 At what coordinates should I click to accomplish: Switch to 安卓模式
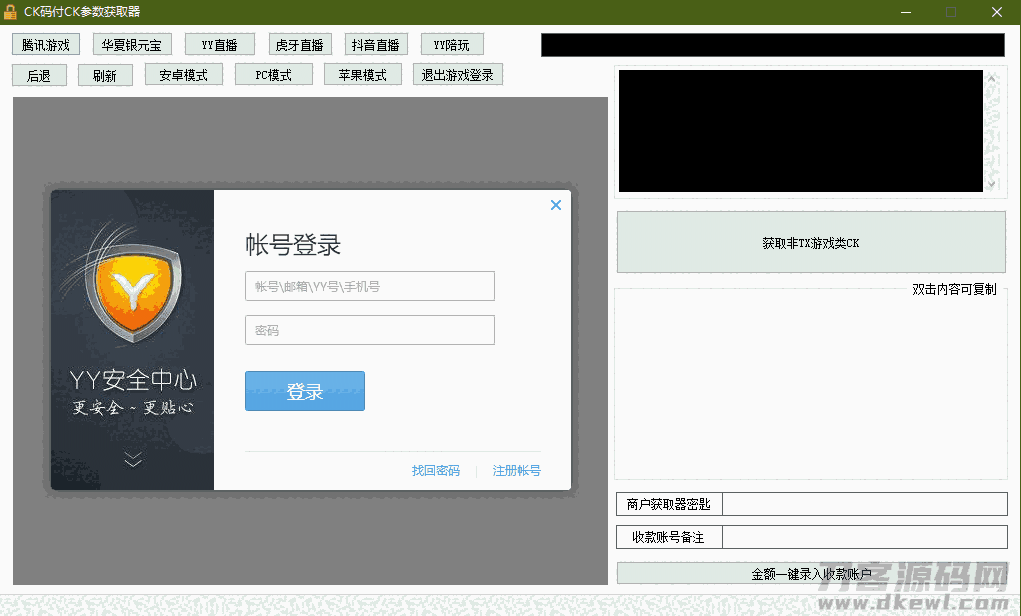[x=184, y=75]
